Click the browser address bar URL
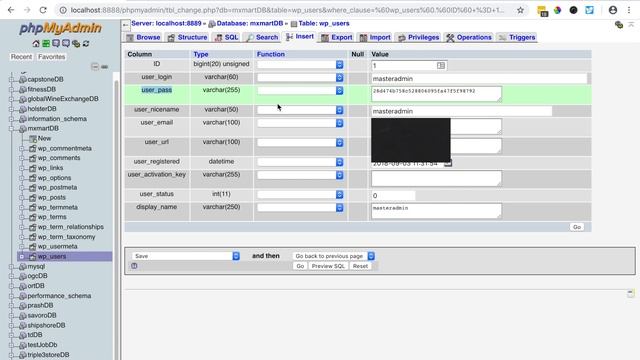 [x=287, y=10]
